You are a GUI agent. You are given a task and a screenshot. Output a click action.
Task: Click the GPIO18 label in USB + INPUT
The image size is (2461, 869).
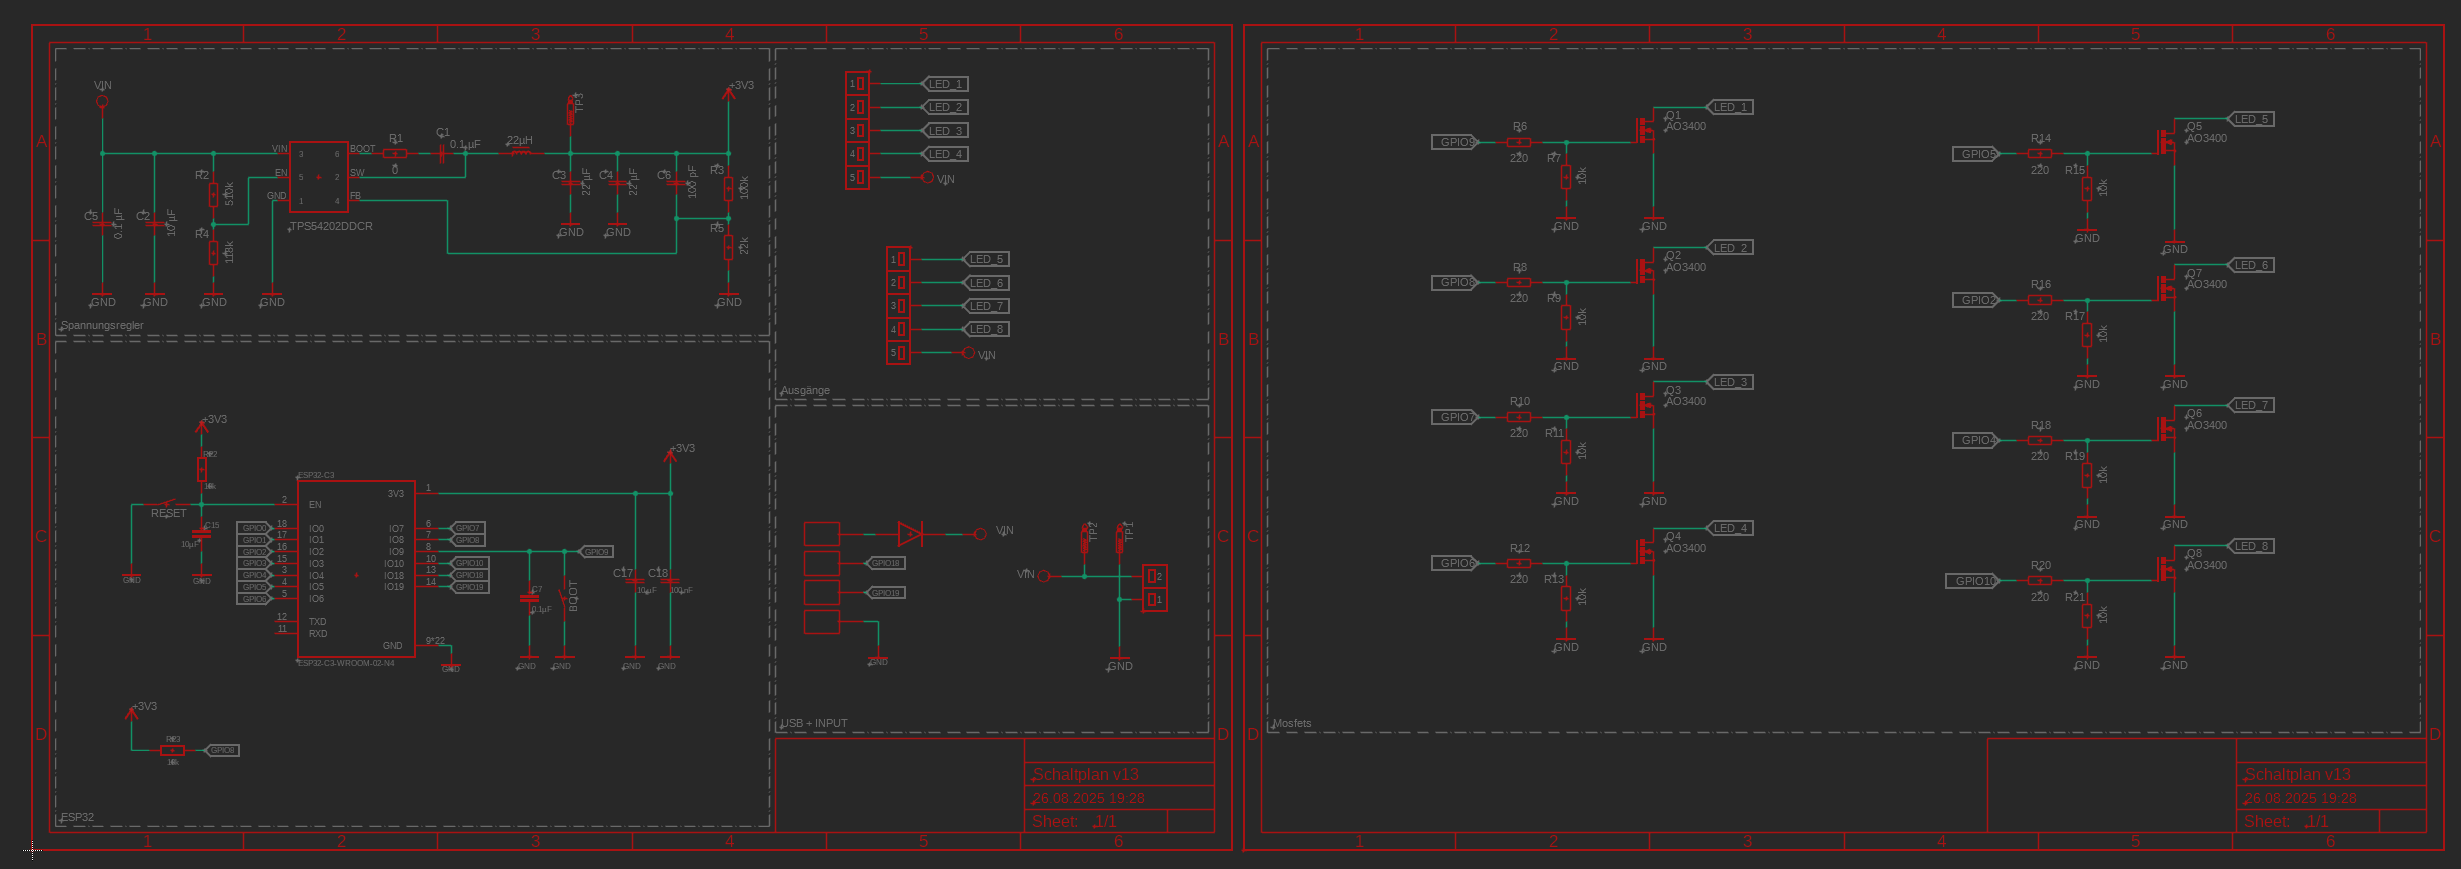(x=885, y=563)
